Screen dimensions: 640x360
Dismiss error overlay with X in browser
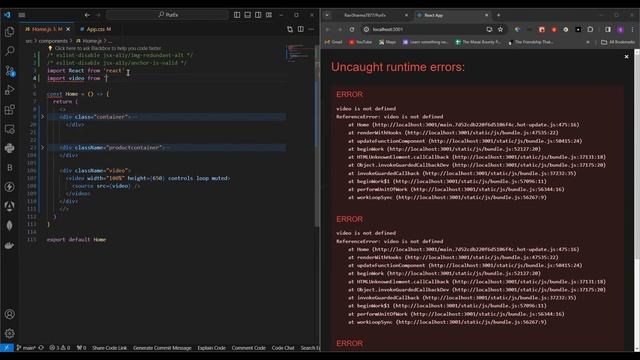627,57
